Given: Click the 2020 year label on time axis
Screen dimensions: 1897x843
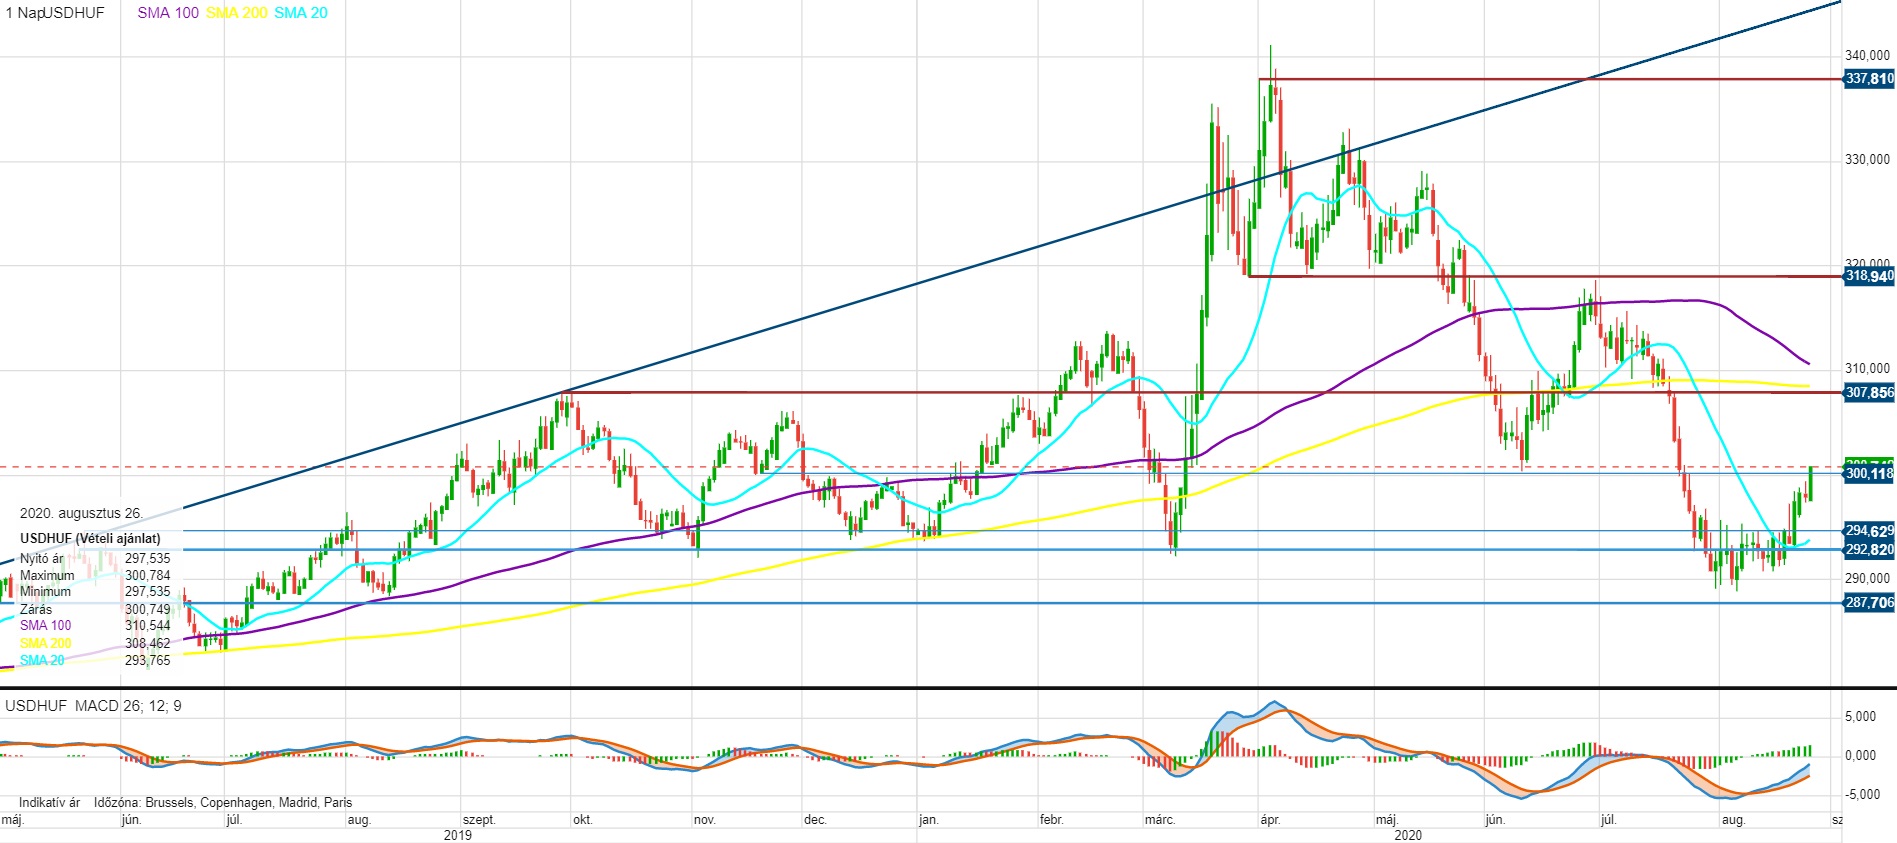Looking at the screenshot, I should coord(1408,835).
